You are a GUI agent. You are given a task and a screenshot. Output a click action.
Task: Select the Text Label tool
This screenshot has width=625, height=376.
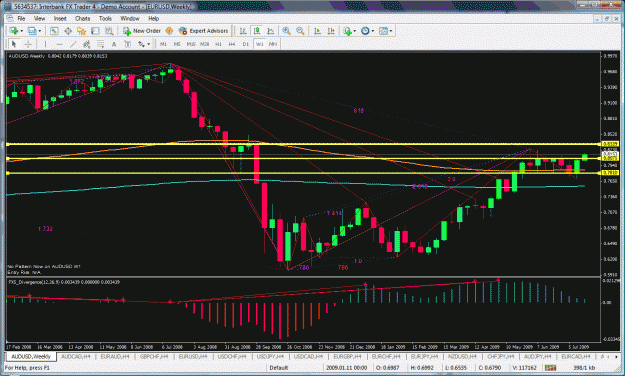click(128, 44)
